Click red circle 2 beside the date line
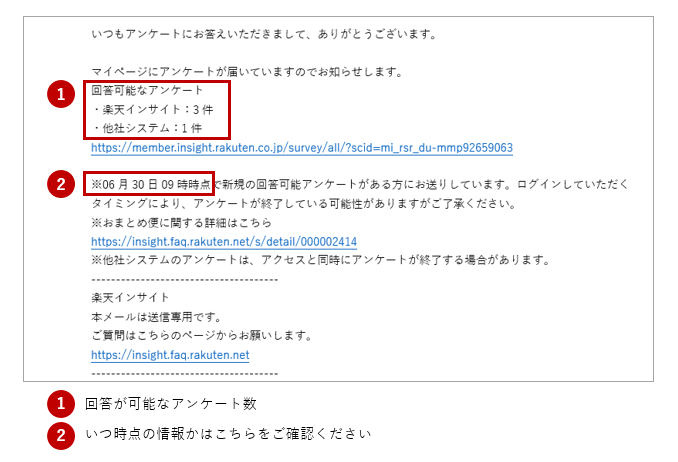This screenshot has height=462, width=678. point(61,184)
